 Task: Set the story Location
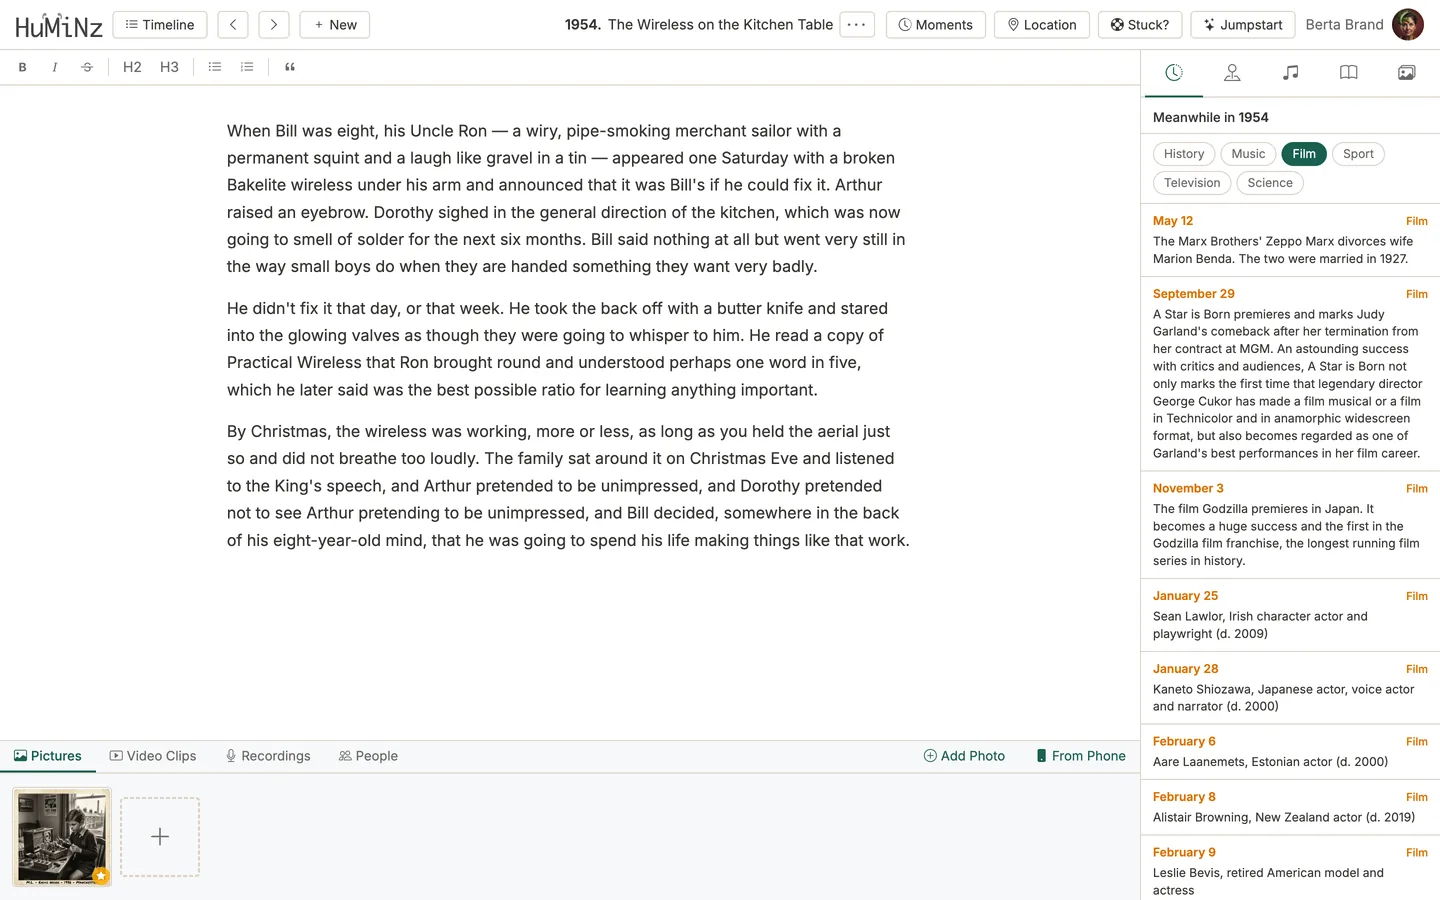coord(1042,25)
